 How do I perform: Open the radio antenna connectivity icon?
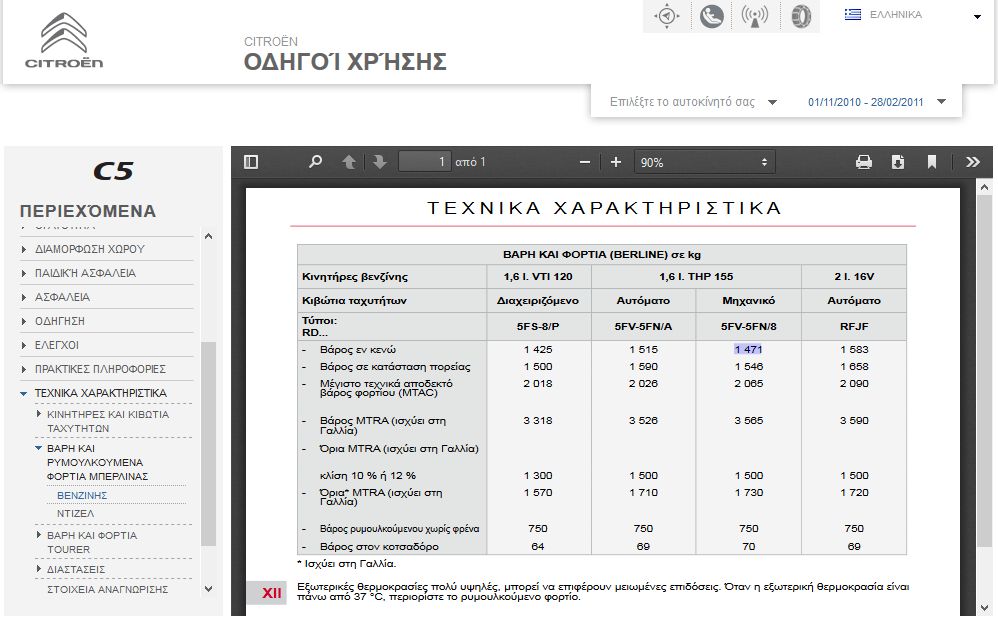(754, 16)
